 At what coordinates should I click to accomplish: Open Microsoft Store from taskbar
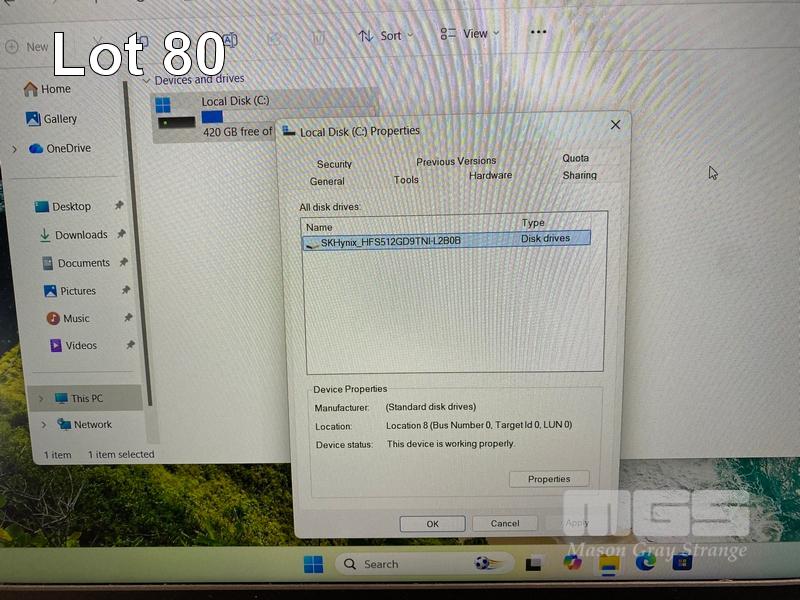(x=682, y=563)
